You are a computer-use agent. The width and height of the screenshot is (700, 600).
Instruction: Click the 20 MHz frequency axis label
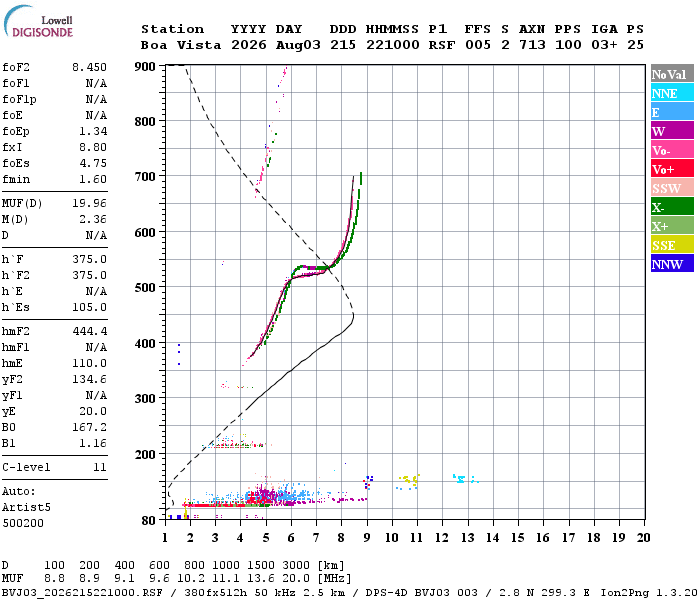pos(643,538)
